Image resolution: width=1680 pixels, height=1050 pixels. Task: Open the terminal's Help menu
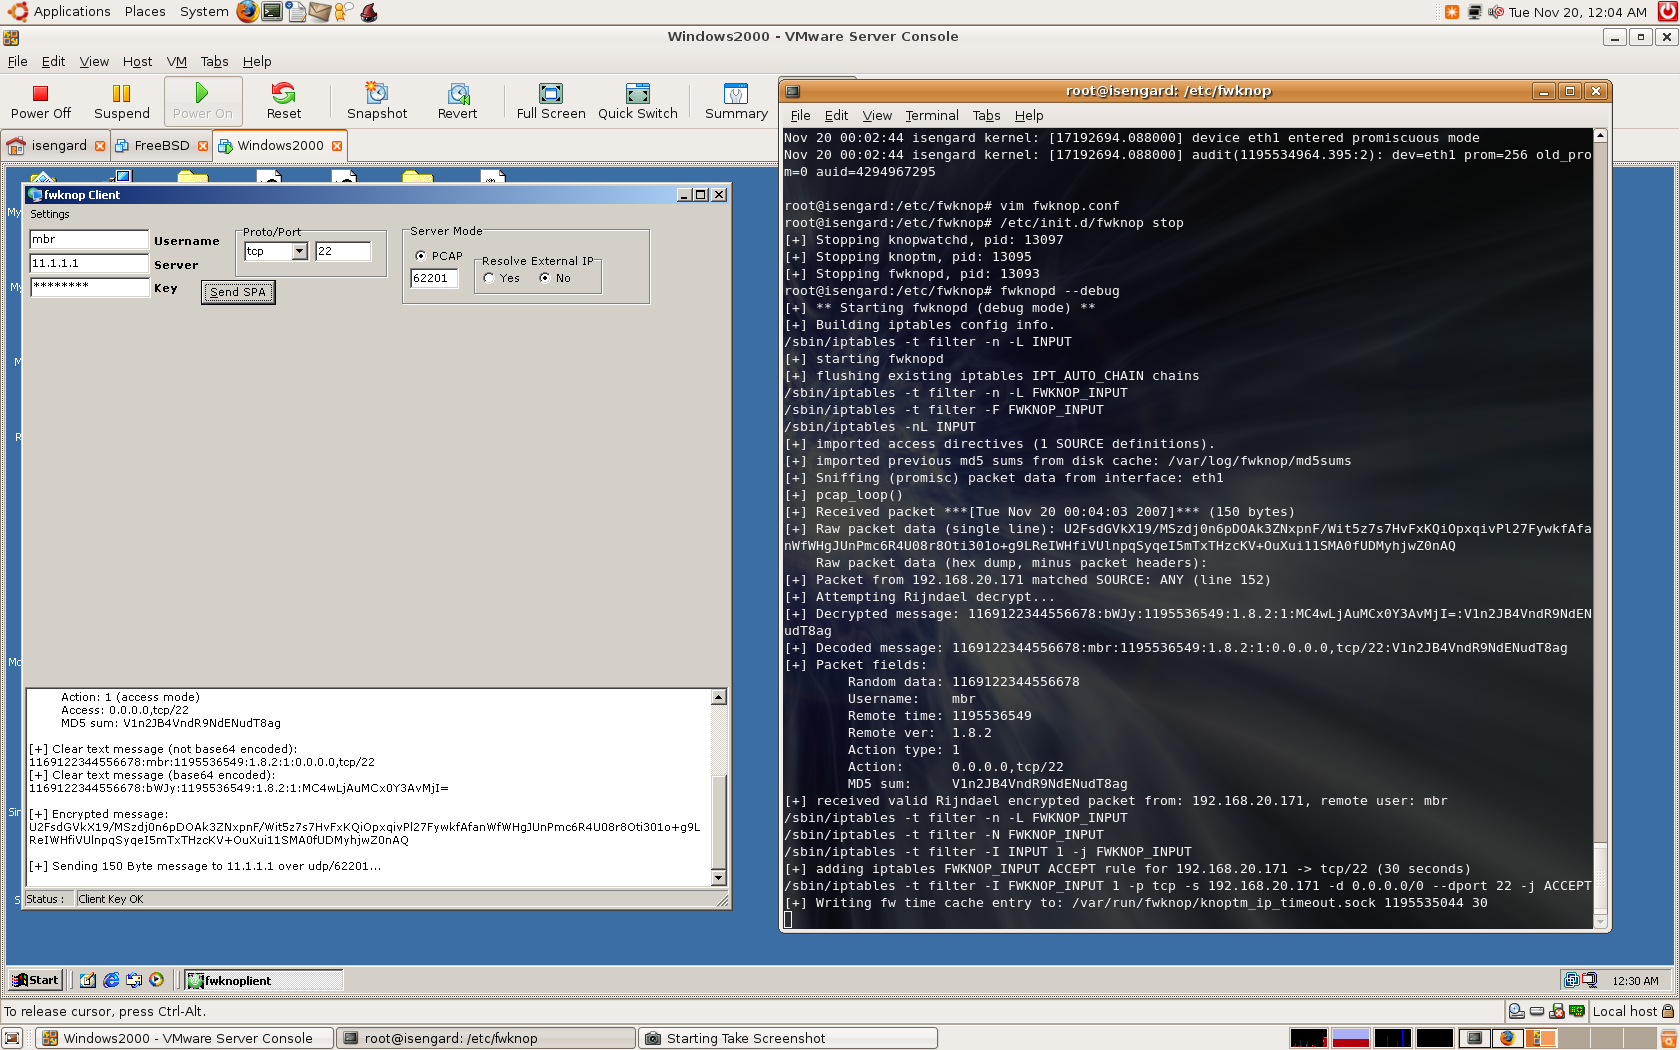coord(1029,116)
